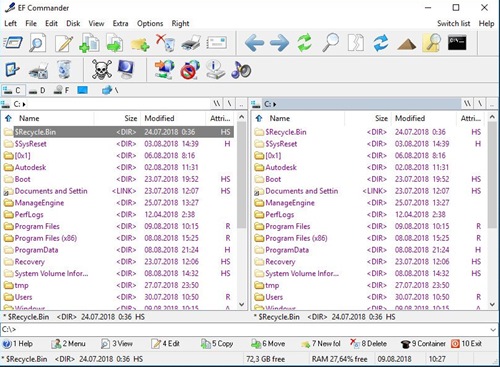The width and height of the screenshot is (500, 367).
Task: Expand left panel C: path arrow
Action: click(24, 104)
